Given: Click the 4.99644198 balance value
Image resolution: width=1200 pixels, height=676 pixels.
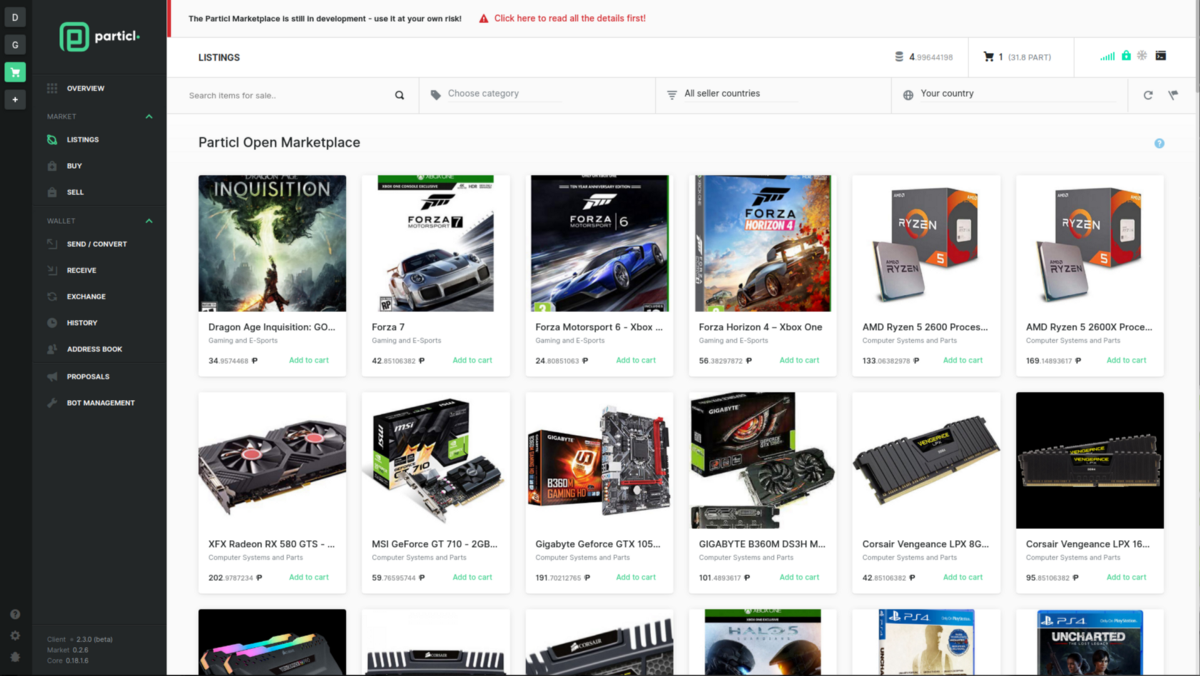Looking at the screenshot, I should 931,57.
